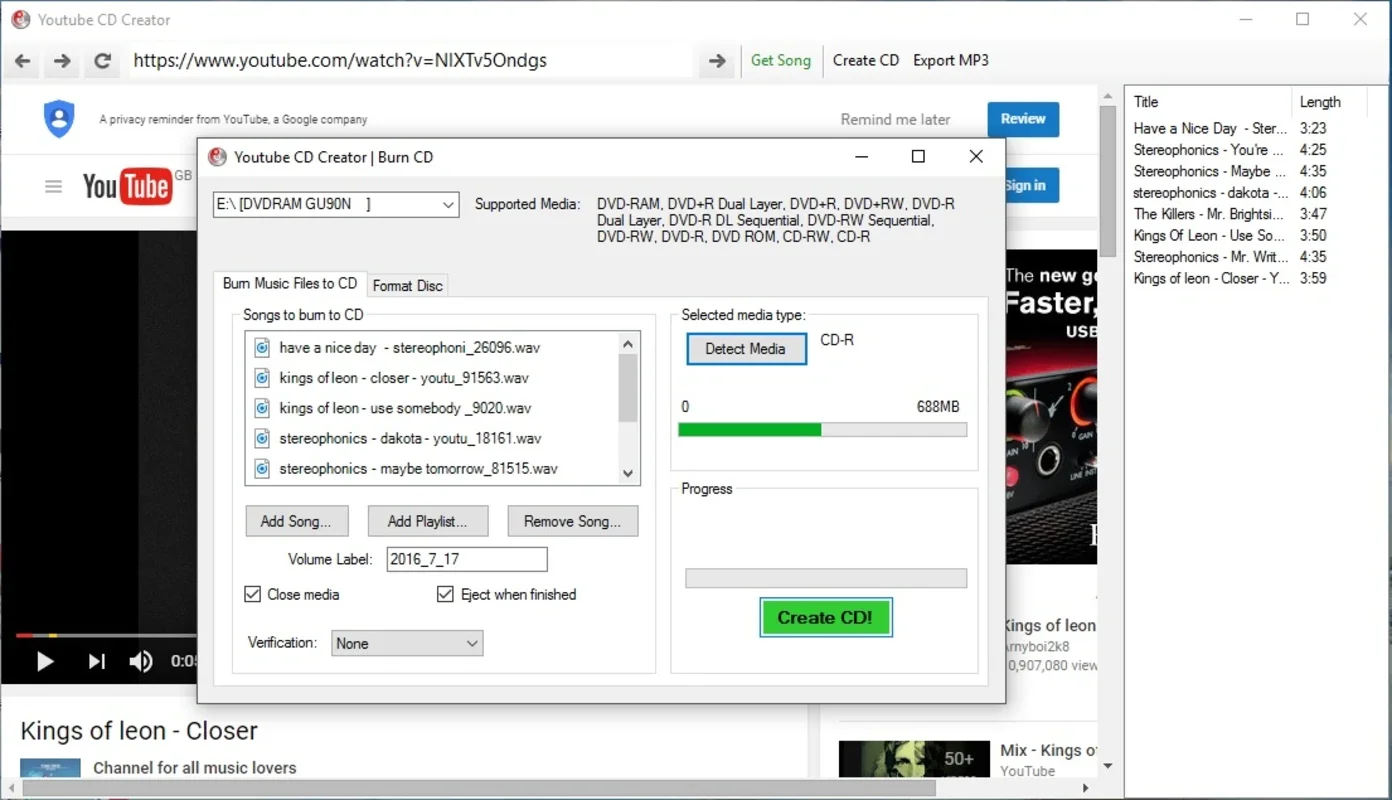The width and height of the screenshot is (1392, 800).
Task: Click the reload page icon
Action: click(x=102, y=61)
